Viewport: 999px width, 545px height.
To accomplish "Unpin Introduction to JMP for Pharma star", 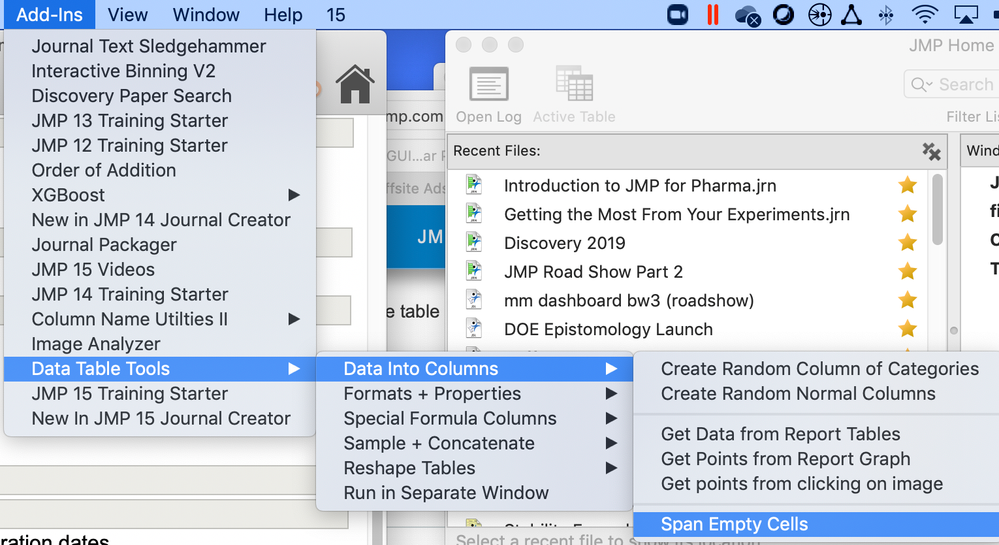I will (x=907, y=185).
